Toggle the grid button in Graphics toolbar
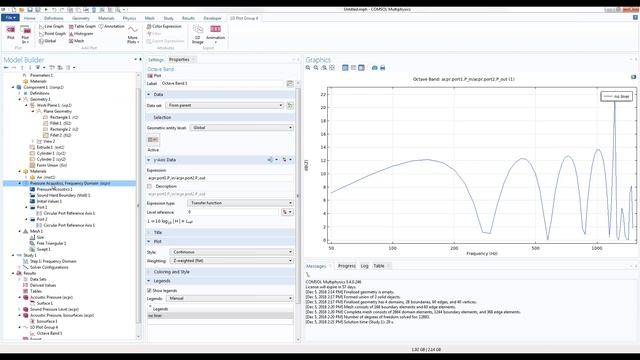 pyautogui.click(x=361, y=68)
